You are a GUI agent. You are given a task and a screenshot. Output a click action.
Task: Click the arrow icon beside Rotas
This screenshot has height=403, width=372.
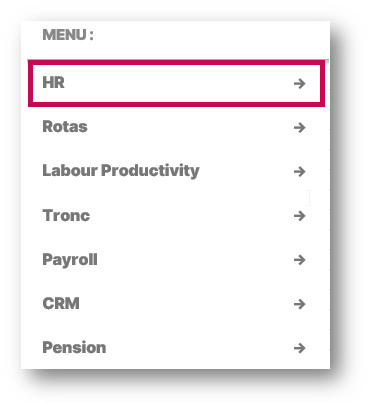(299, 127)
